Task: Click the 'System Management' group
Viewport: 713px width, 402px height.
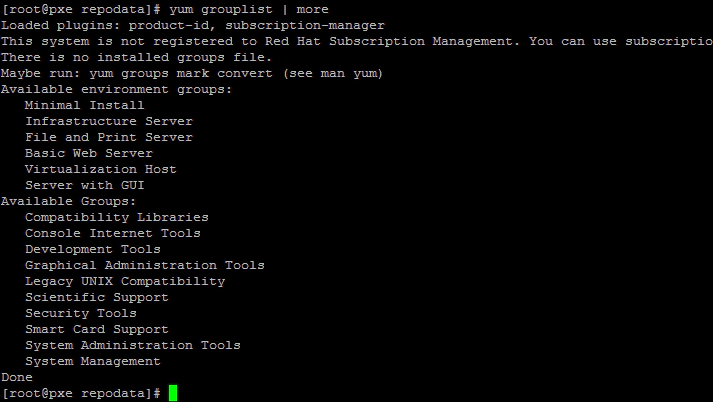Action: tap(93, 361)
